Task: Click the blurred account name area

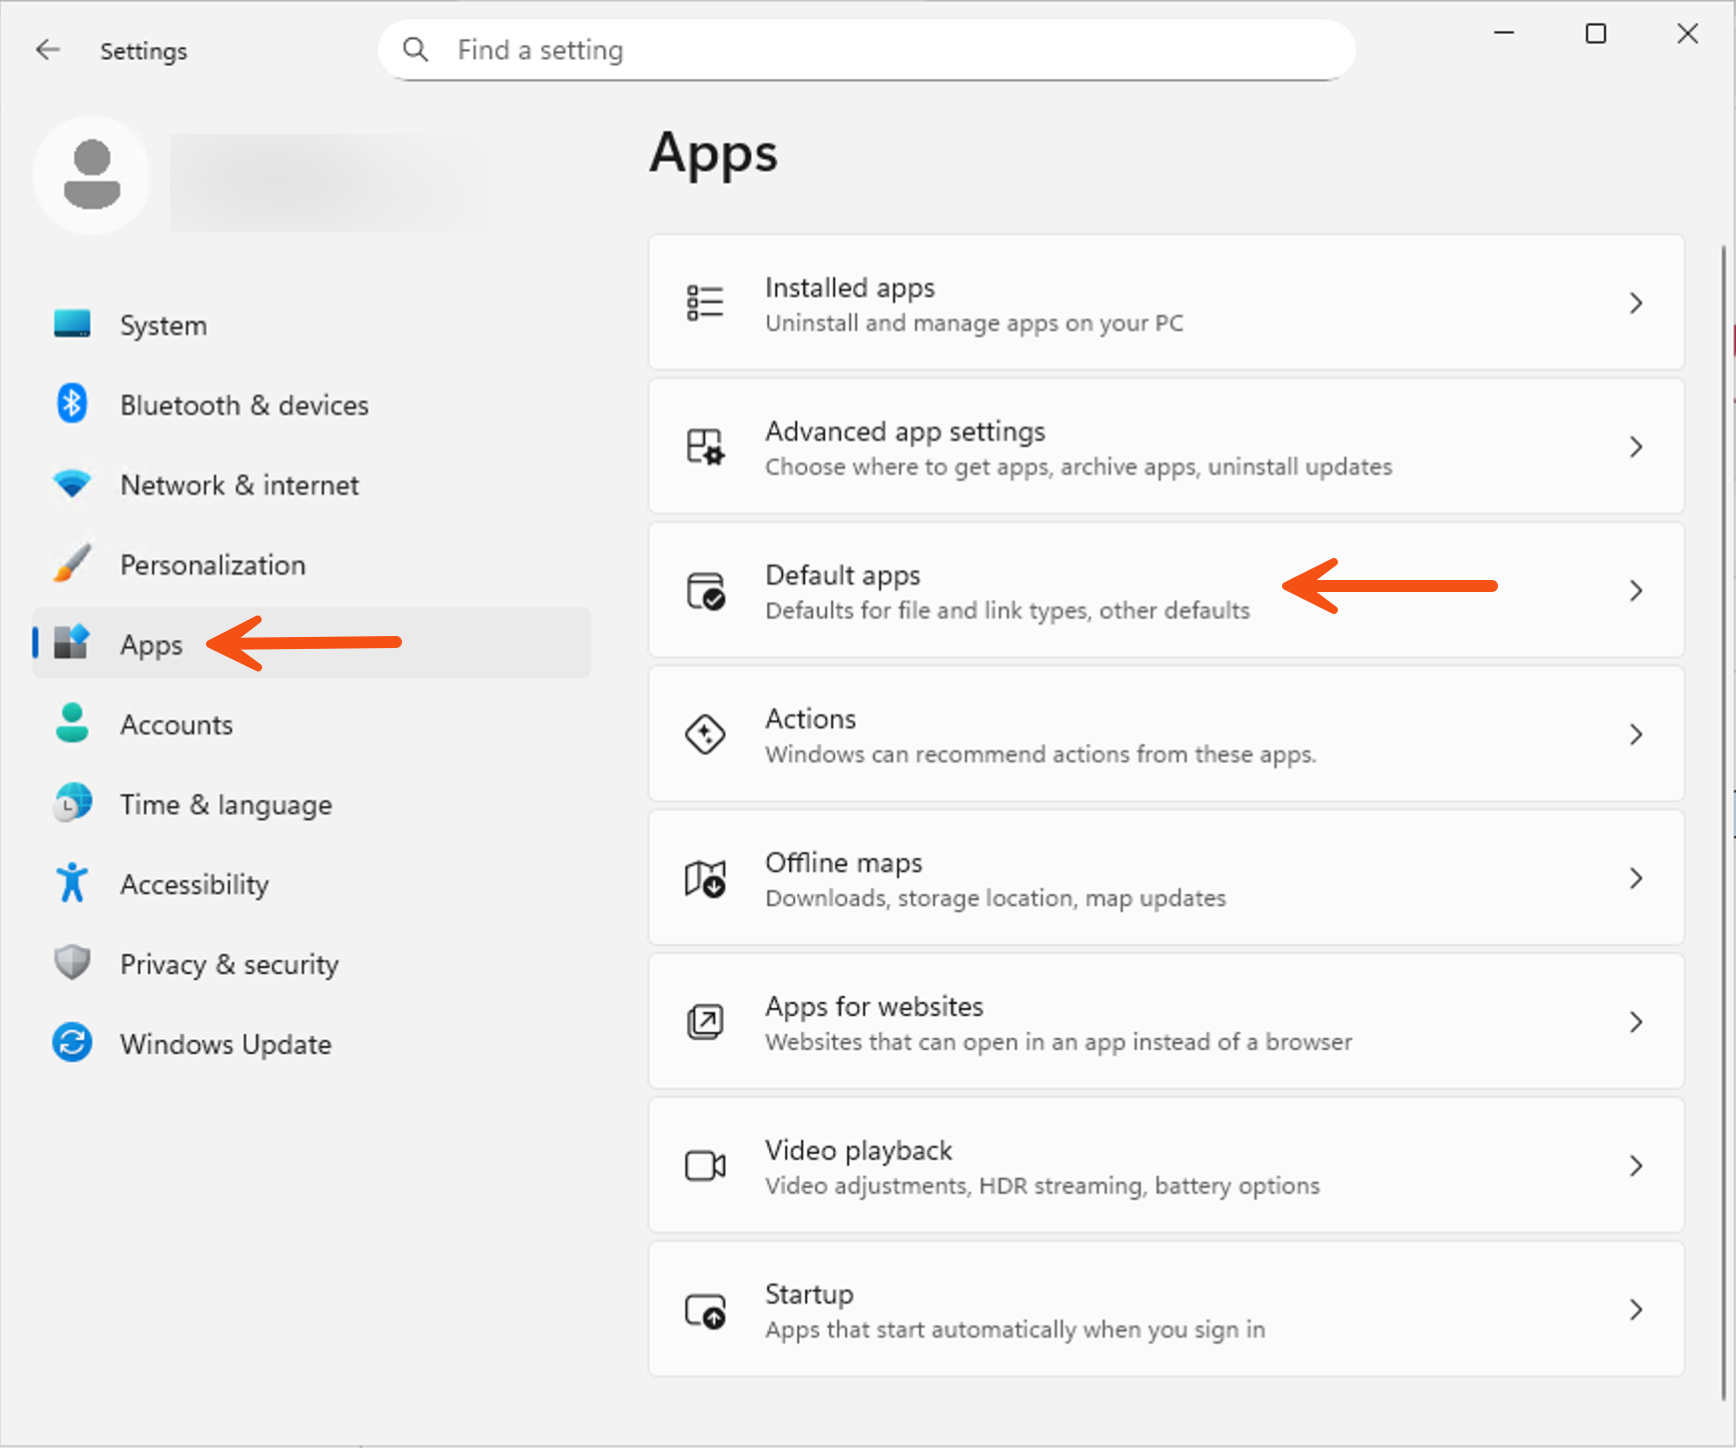Action: [329, 183]
